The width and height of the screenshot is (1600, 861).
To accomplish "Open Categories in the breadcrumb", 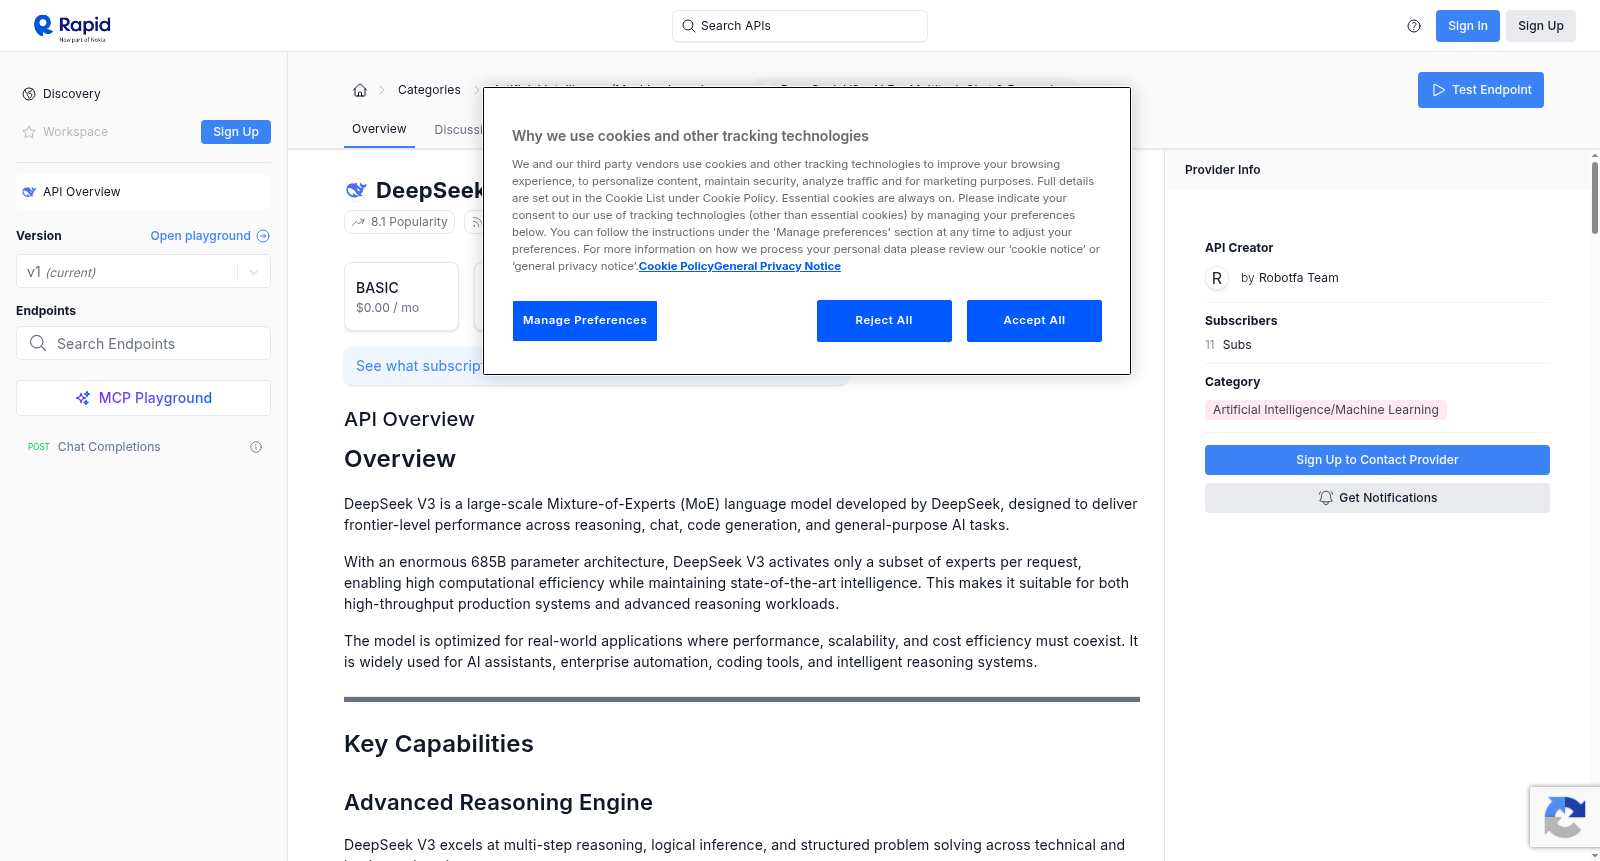I will tap(429, 90).
